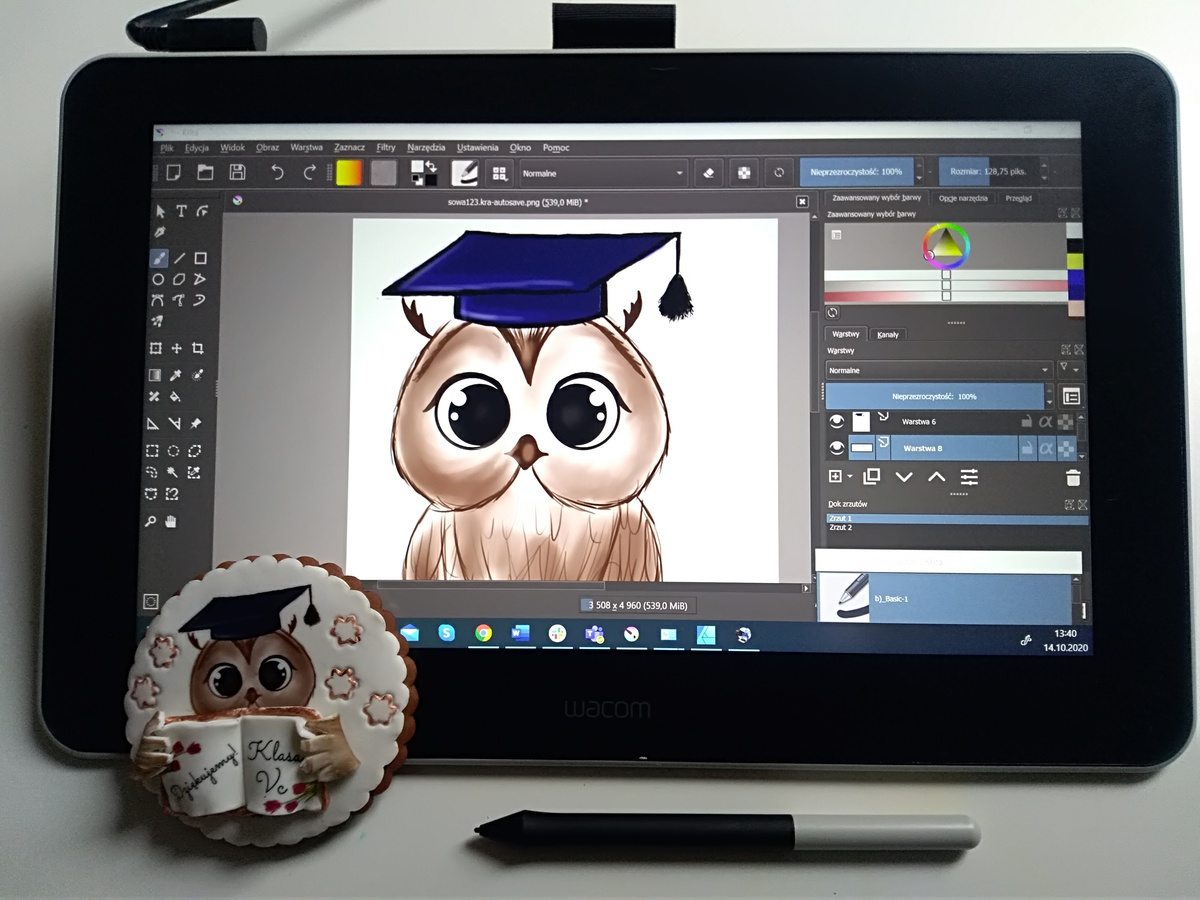Toggle visibility of layer Warstwa 8
Image resolution: width=1200 pixels, height=900 pixels.
[x=836, y=449]
